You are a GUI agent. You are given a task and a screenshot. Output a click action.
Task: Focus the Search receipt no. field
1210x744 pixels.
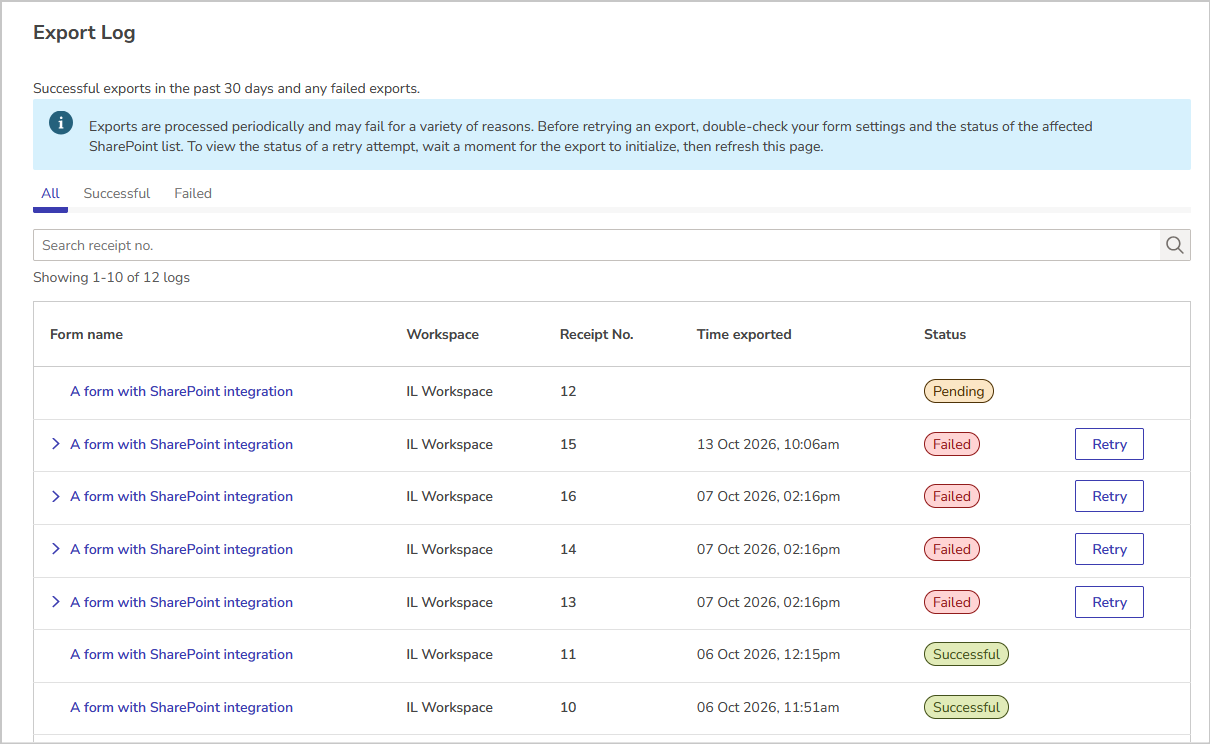(596, 245)
